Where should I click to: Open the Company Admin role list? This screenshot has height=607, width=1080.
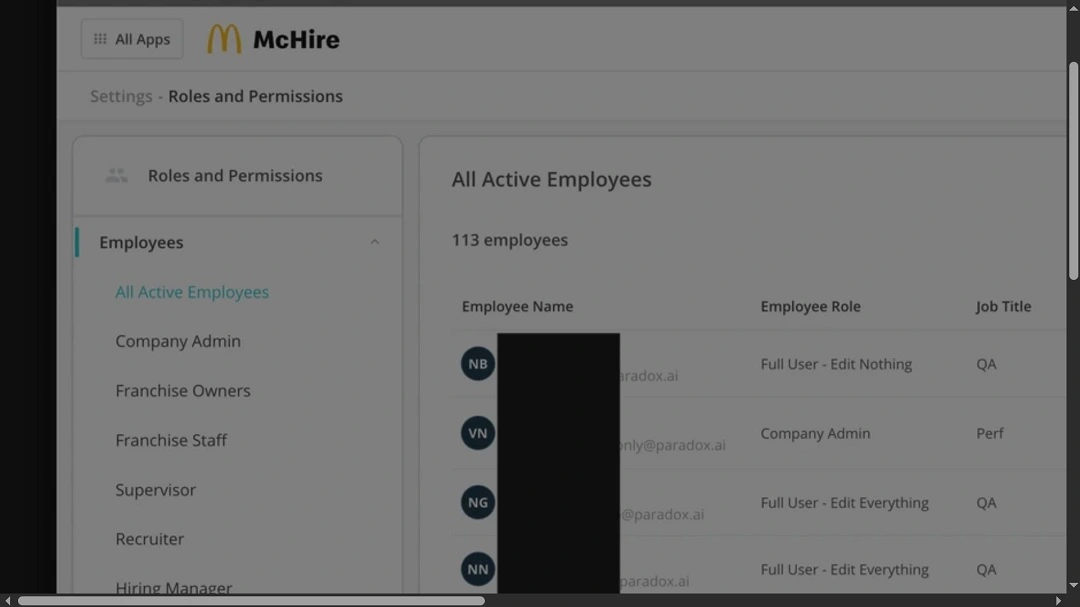[x=178, y=341]
